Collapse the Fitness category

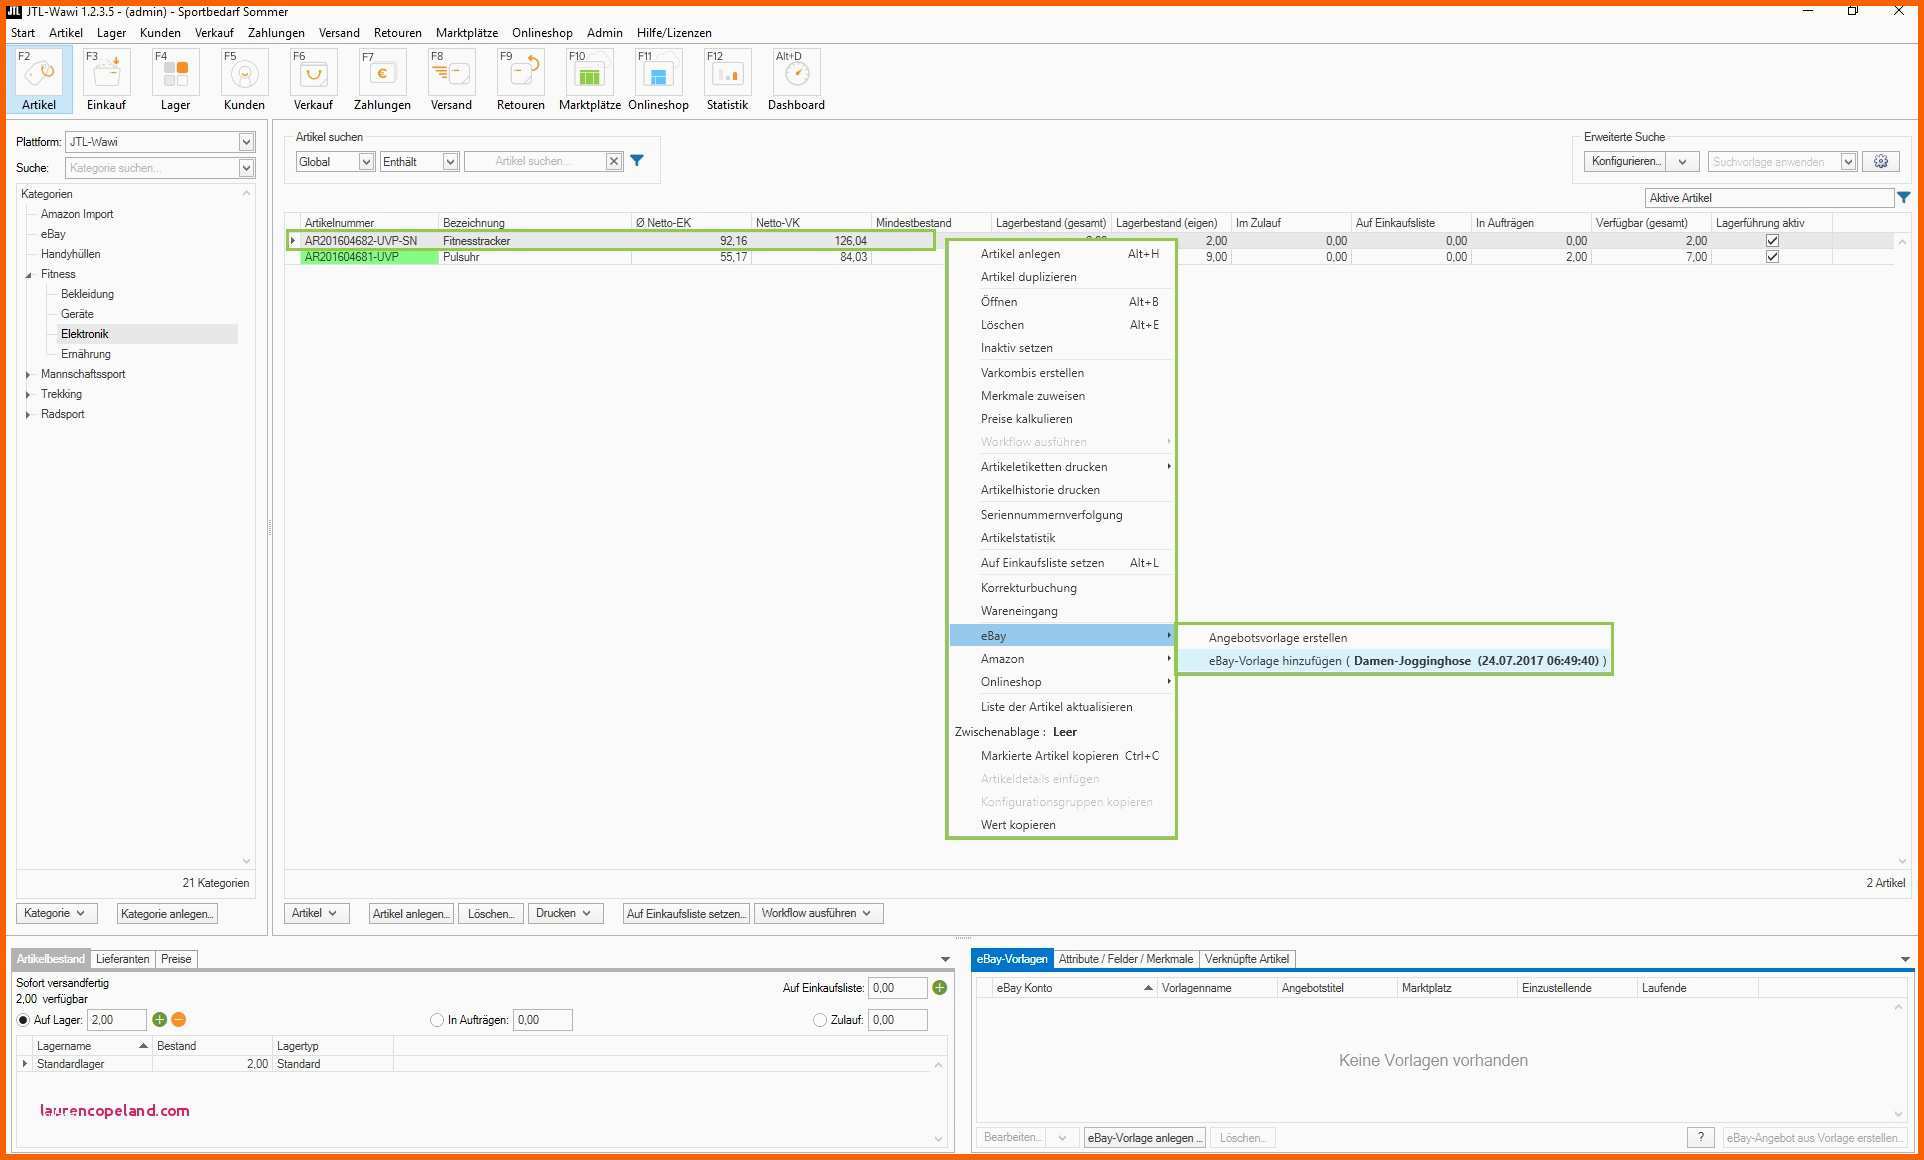[x=28, y=275]
